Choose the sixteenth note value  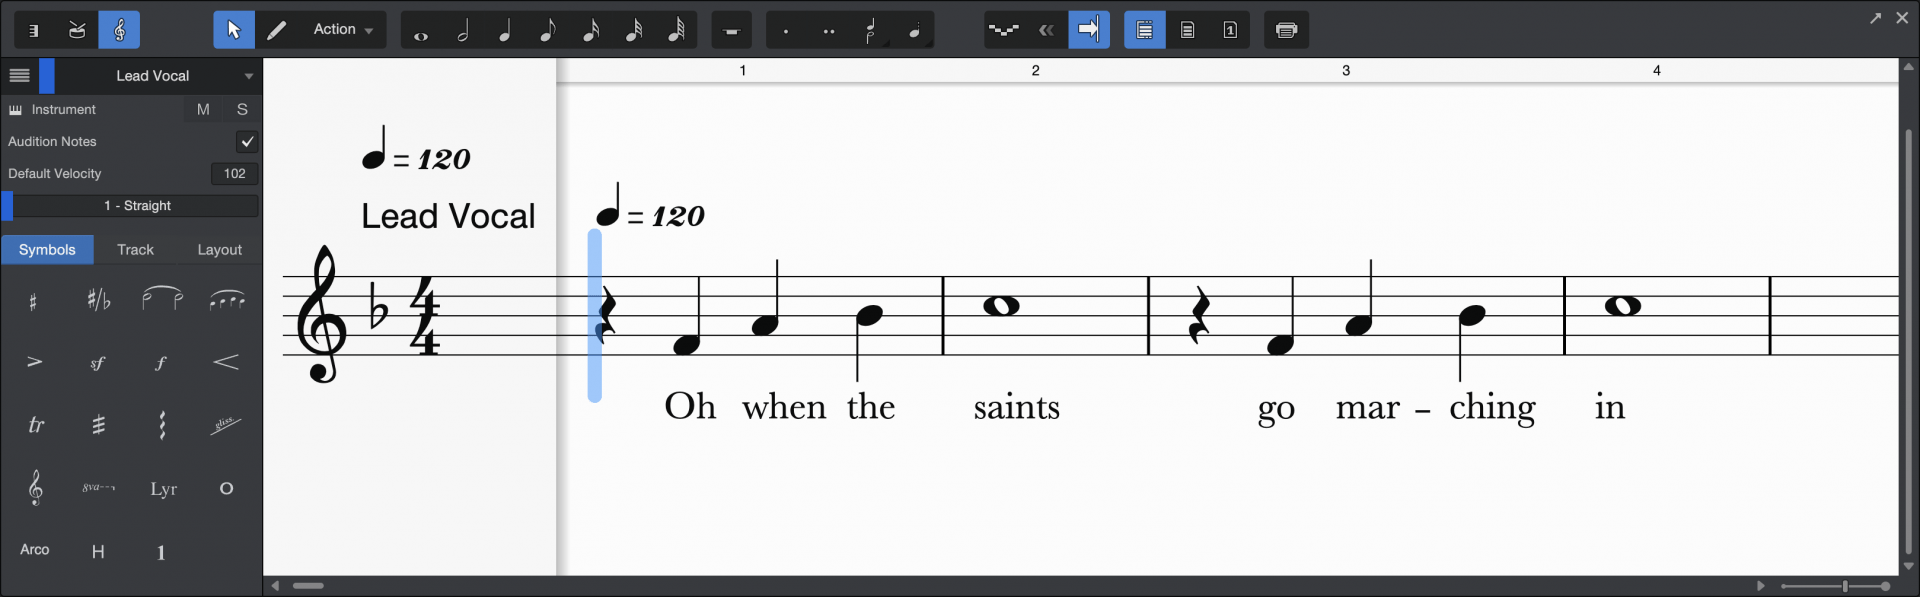591,30
